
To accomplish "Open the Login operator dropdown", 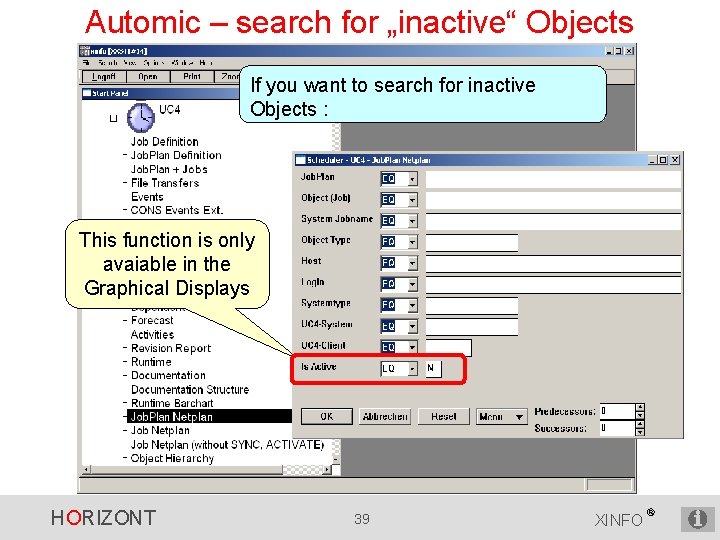I will point(412,284).
